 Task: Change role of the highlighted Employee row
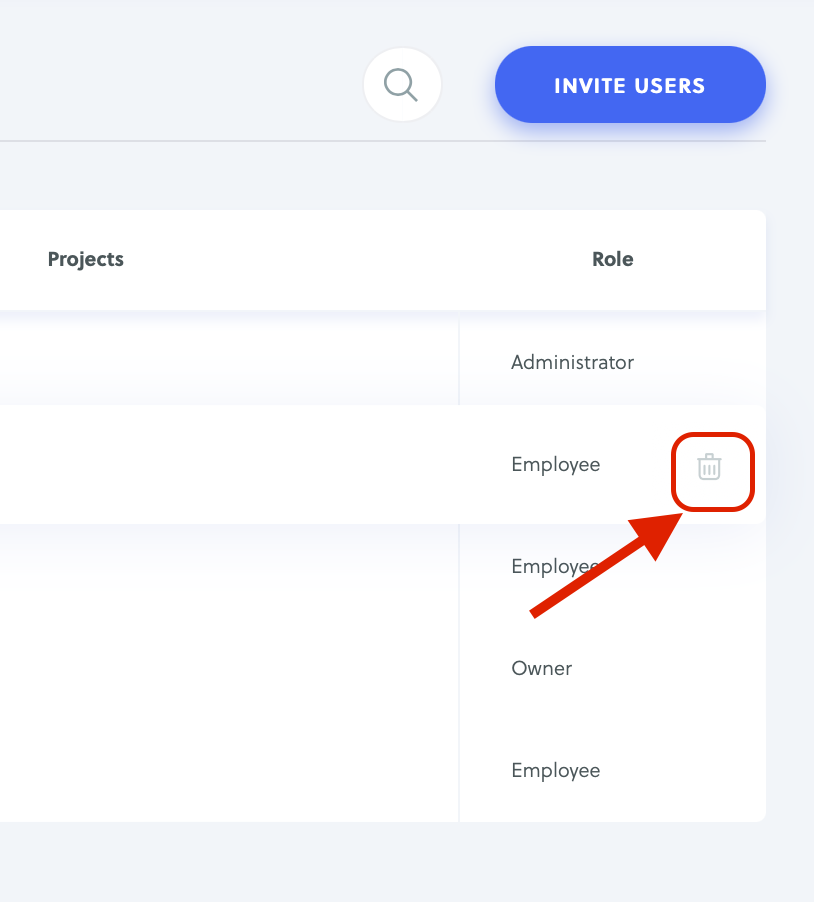click(556, 465)
